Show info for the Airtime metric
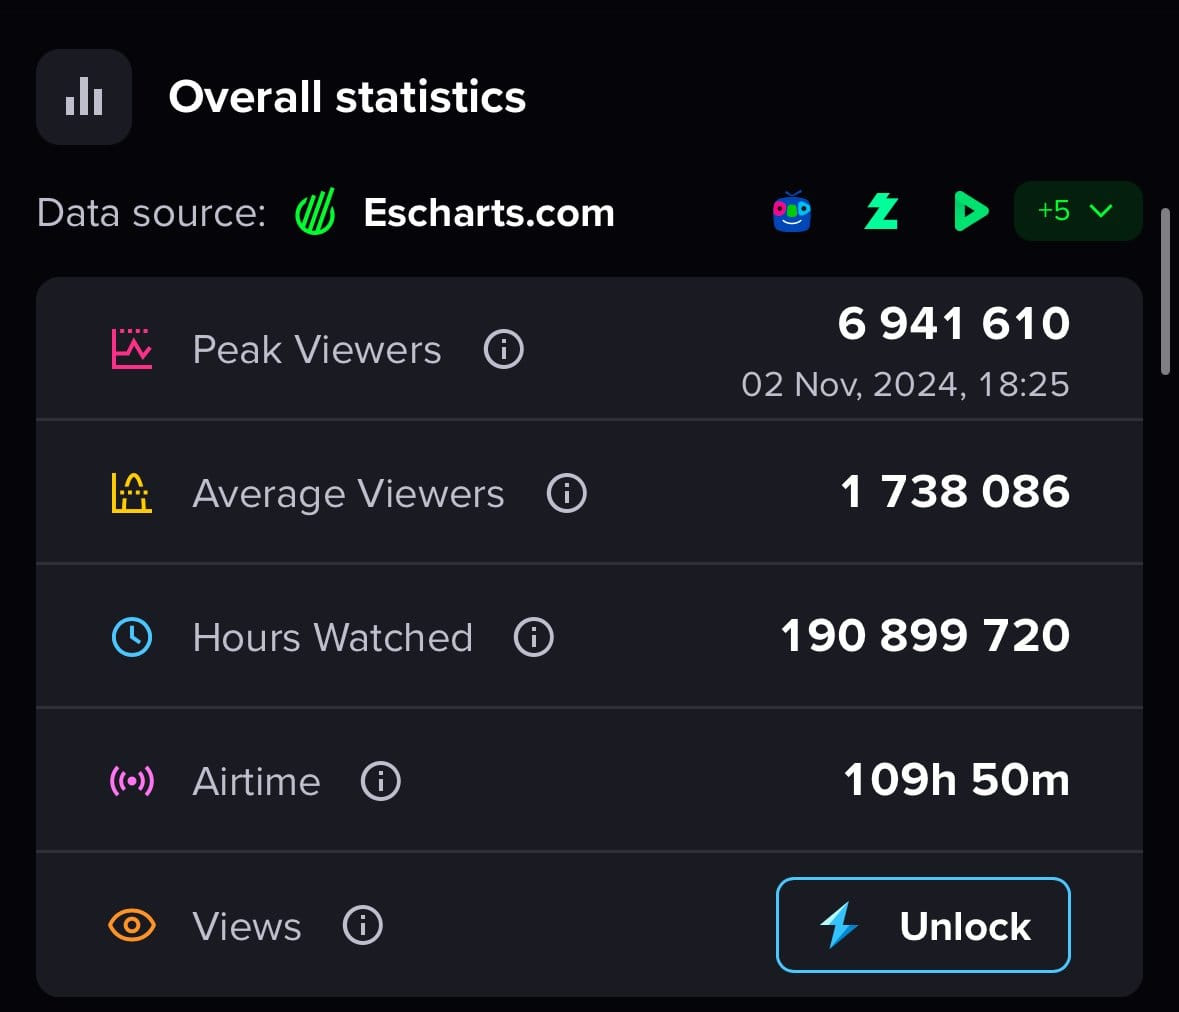The image size is (1179, 1012). (380, 780)
